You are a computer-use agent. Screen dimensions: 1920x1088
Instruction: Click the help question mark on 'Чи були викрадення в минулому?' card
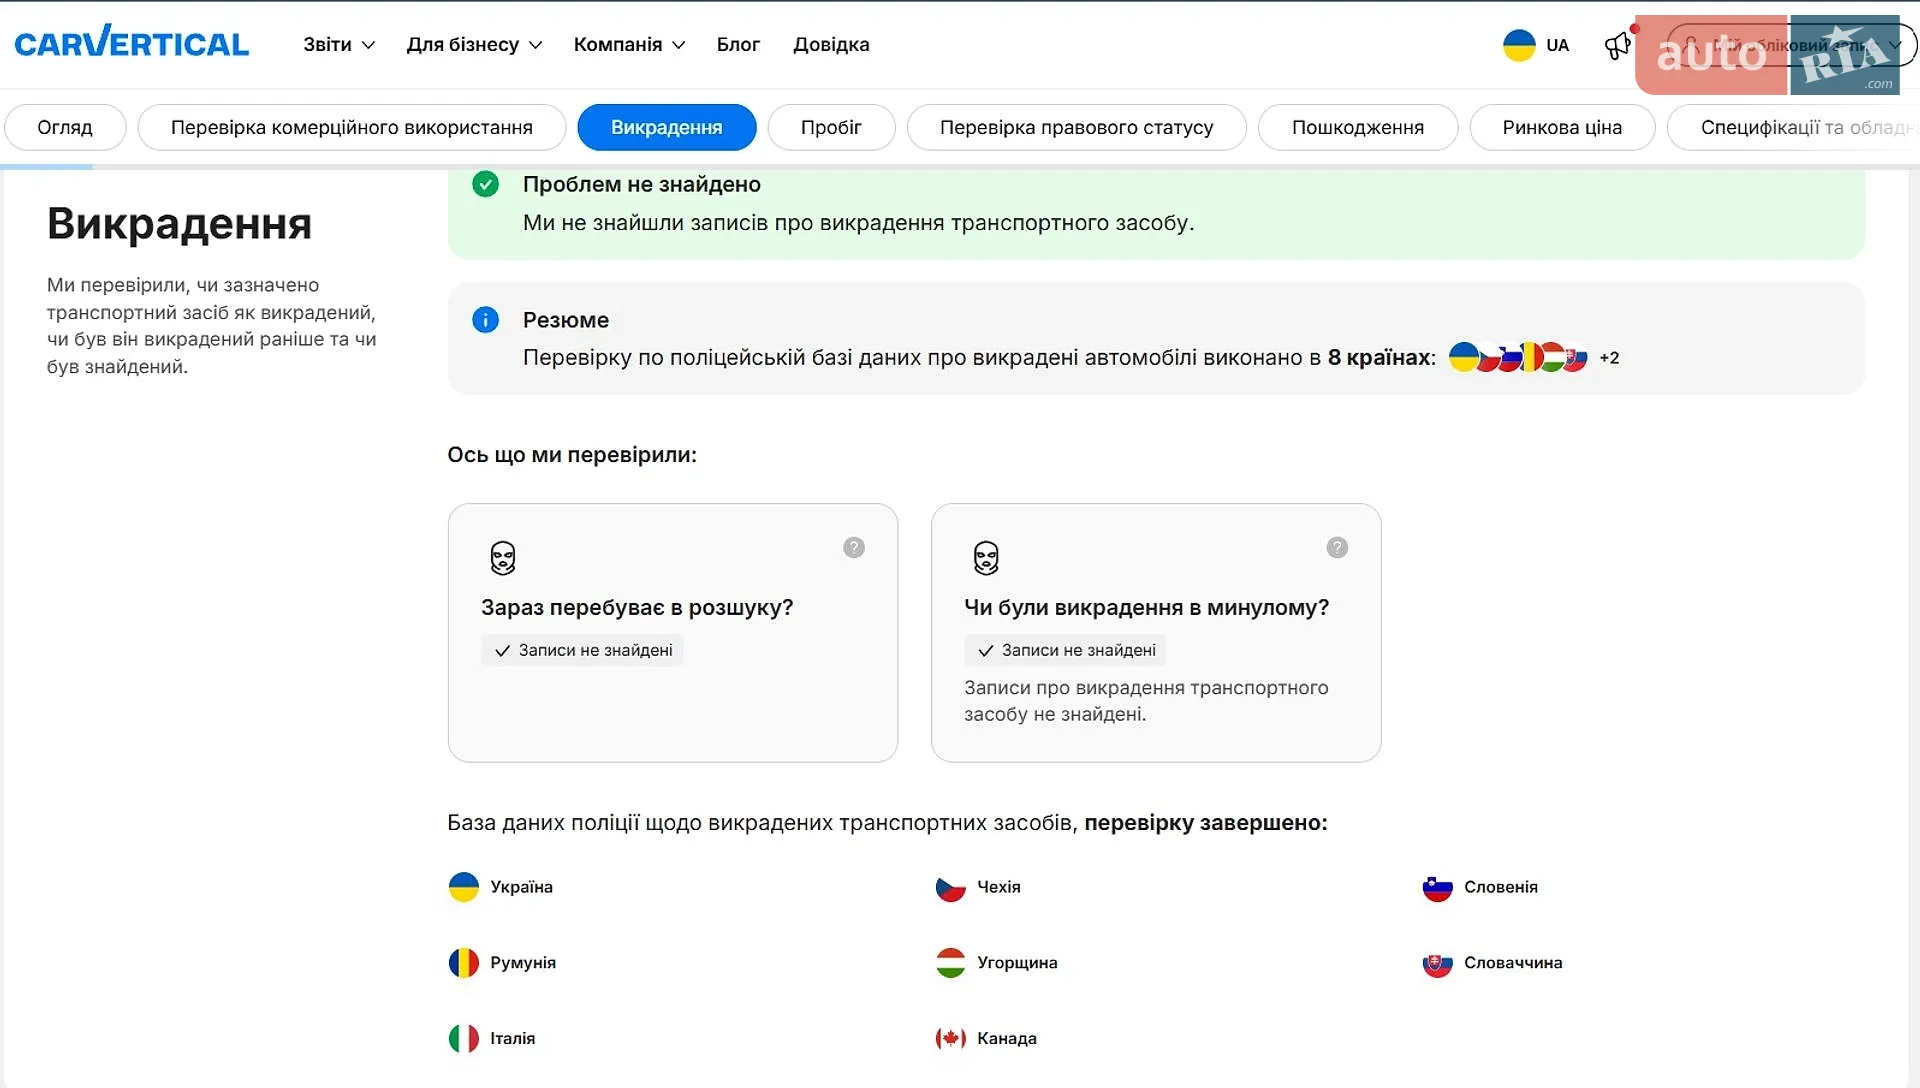(1337, 547)
